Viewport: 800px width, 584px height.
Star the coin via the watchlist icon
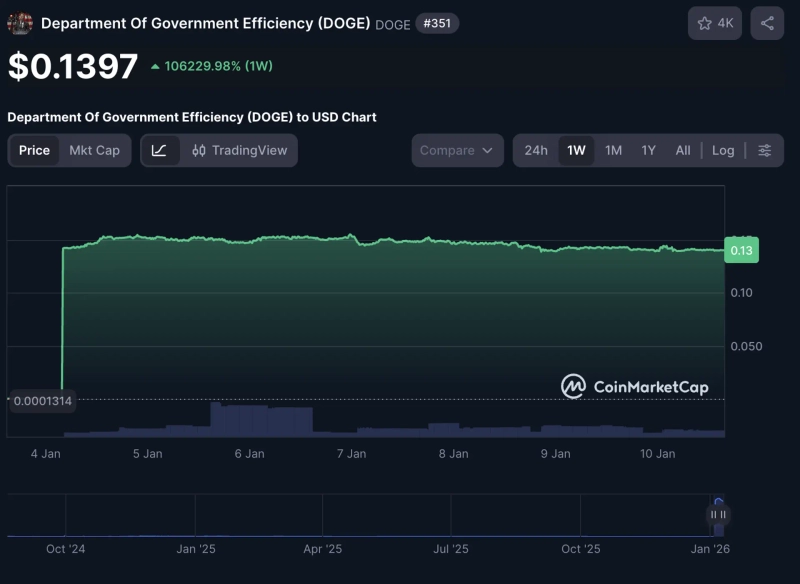click(x=703, y=22)
